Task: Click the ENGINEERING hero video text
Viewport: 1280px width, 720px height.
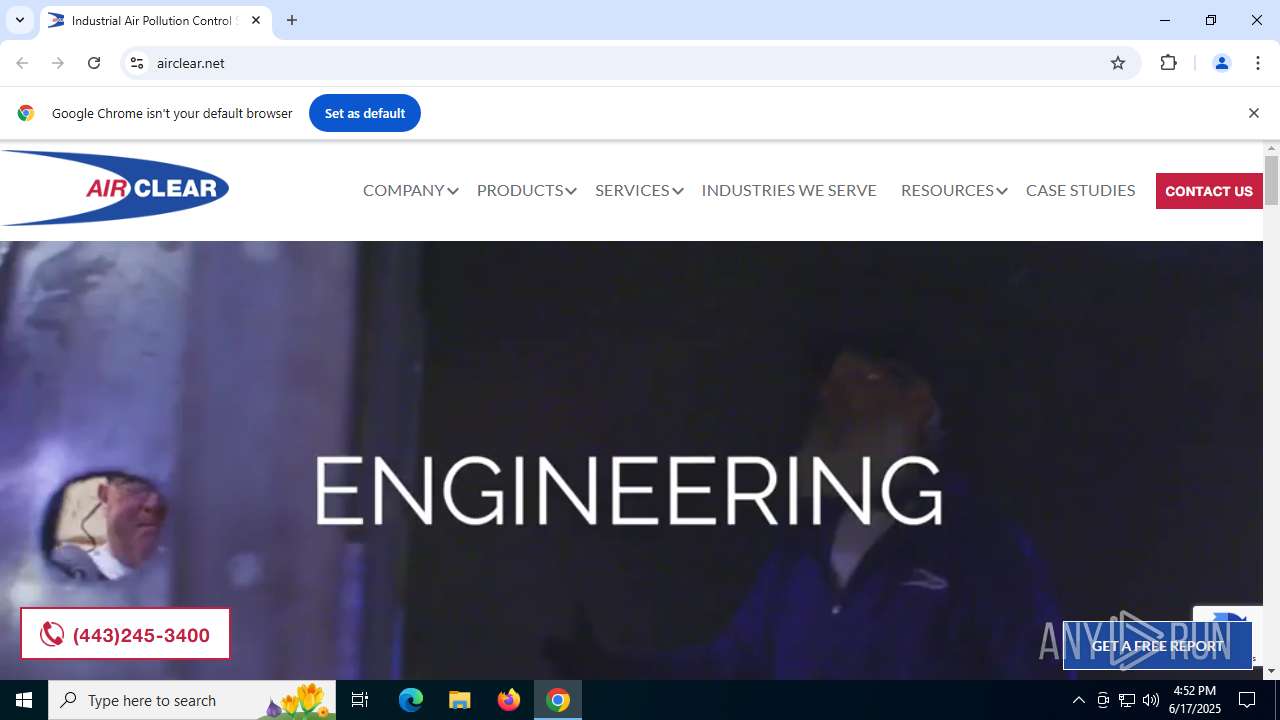Action: tap(629, 490)
